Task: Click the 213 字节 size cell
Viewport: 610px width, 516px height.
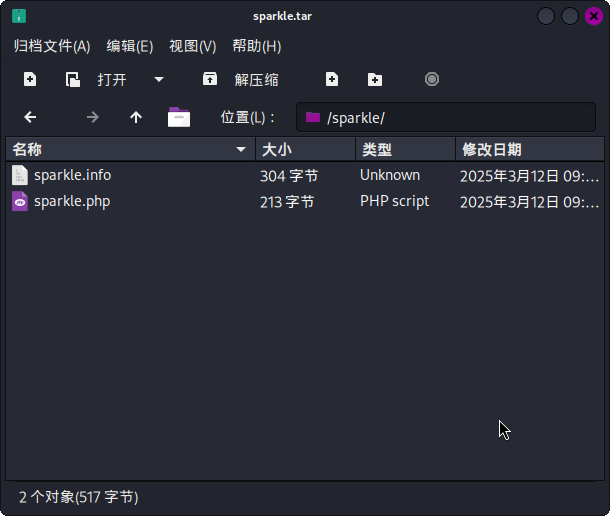Action: point(287,202)
